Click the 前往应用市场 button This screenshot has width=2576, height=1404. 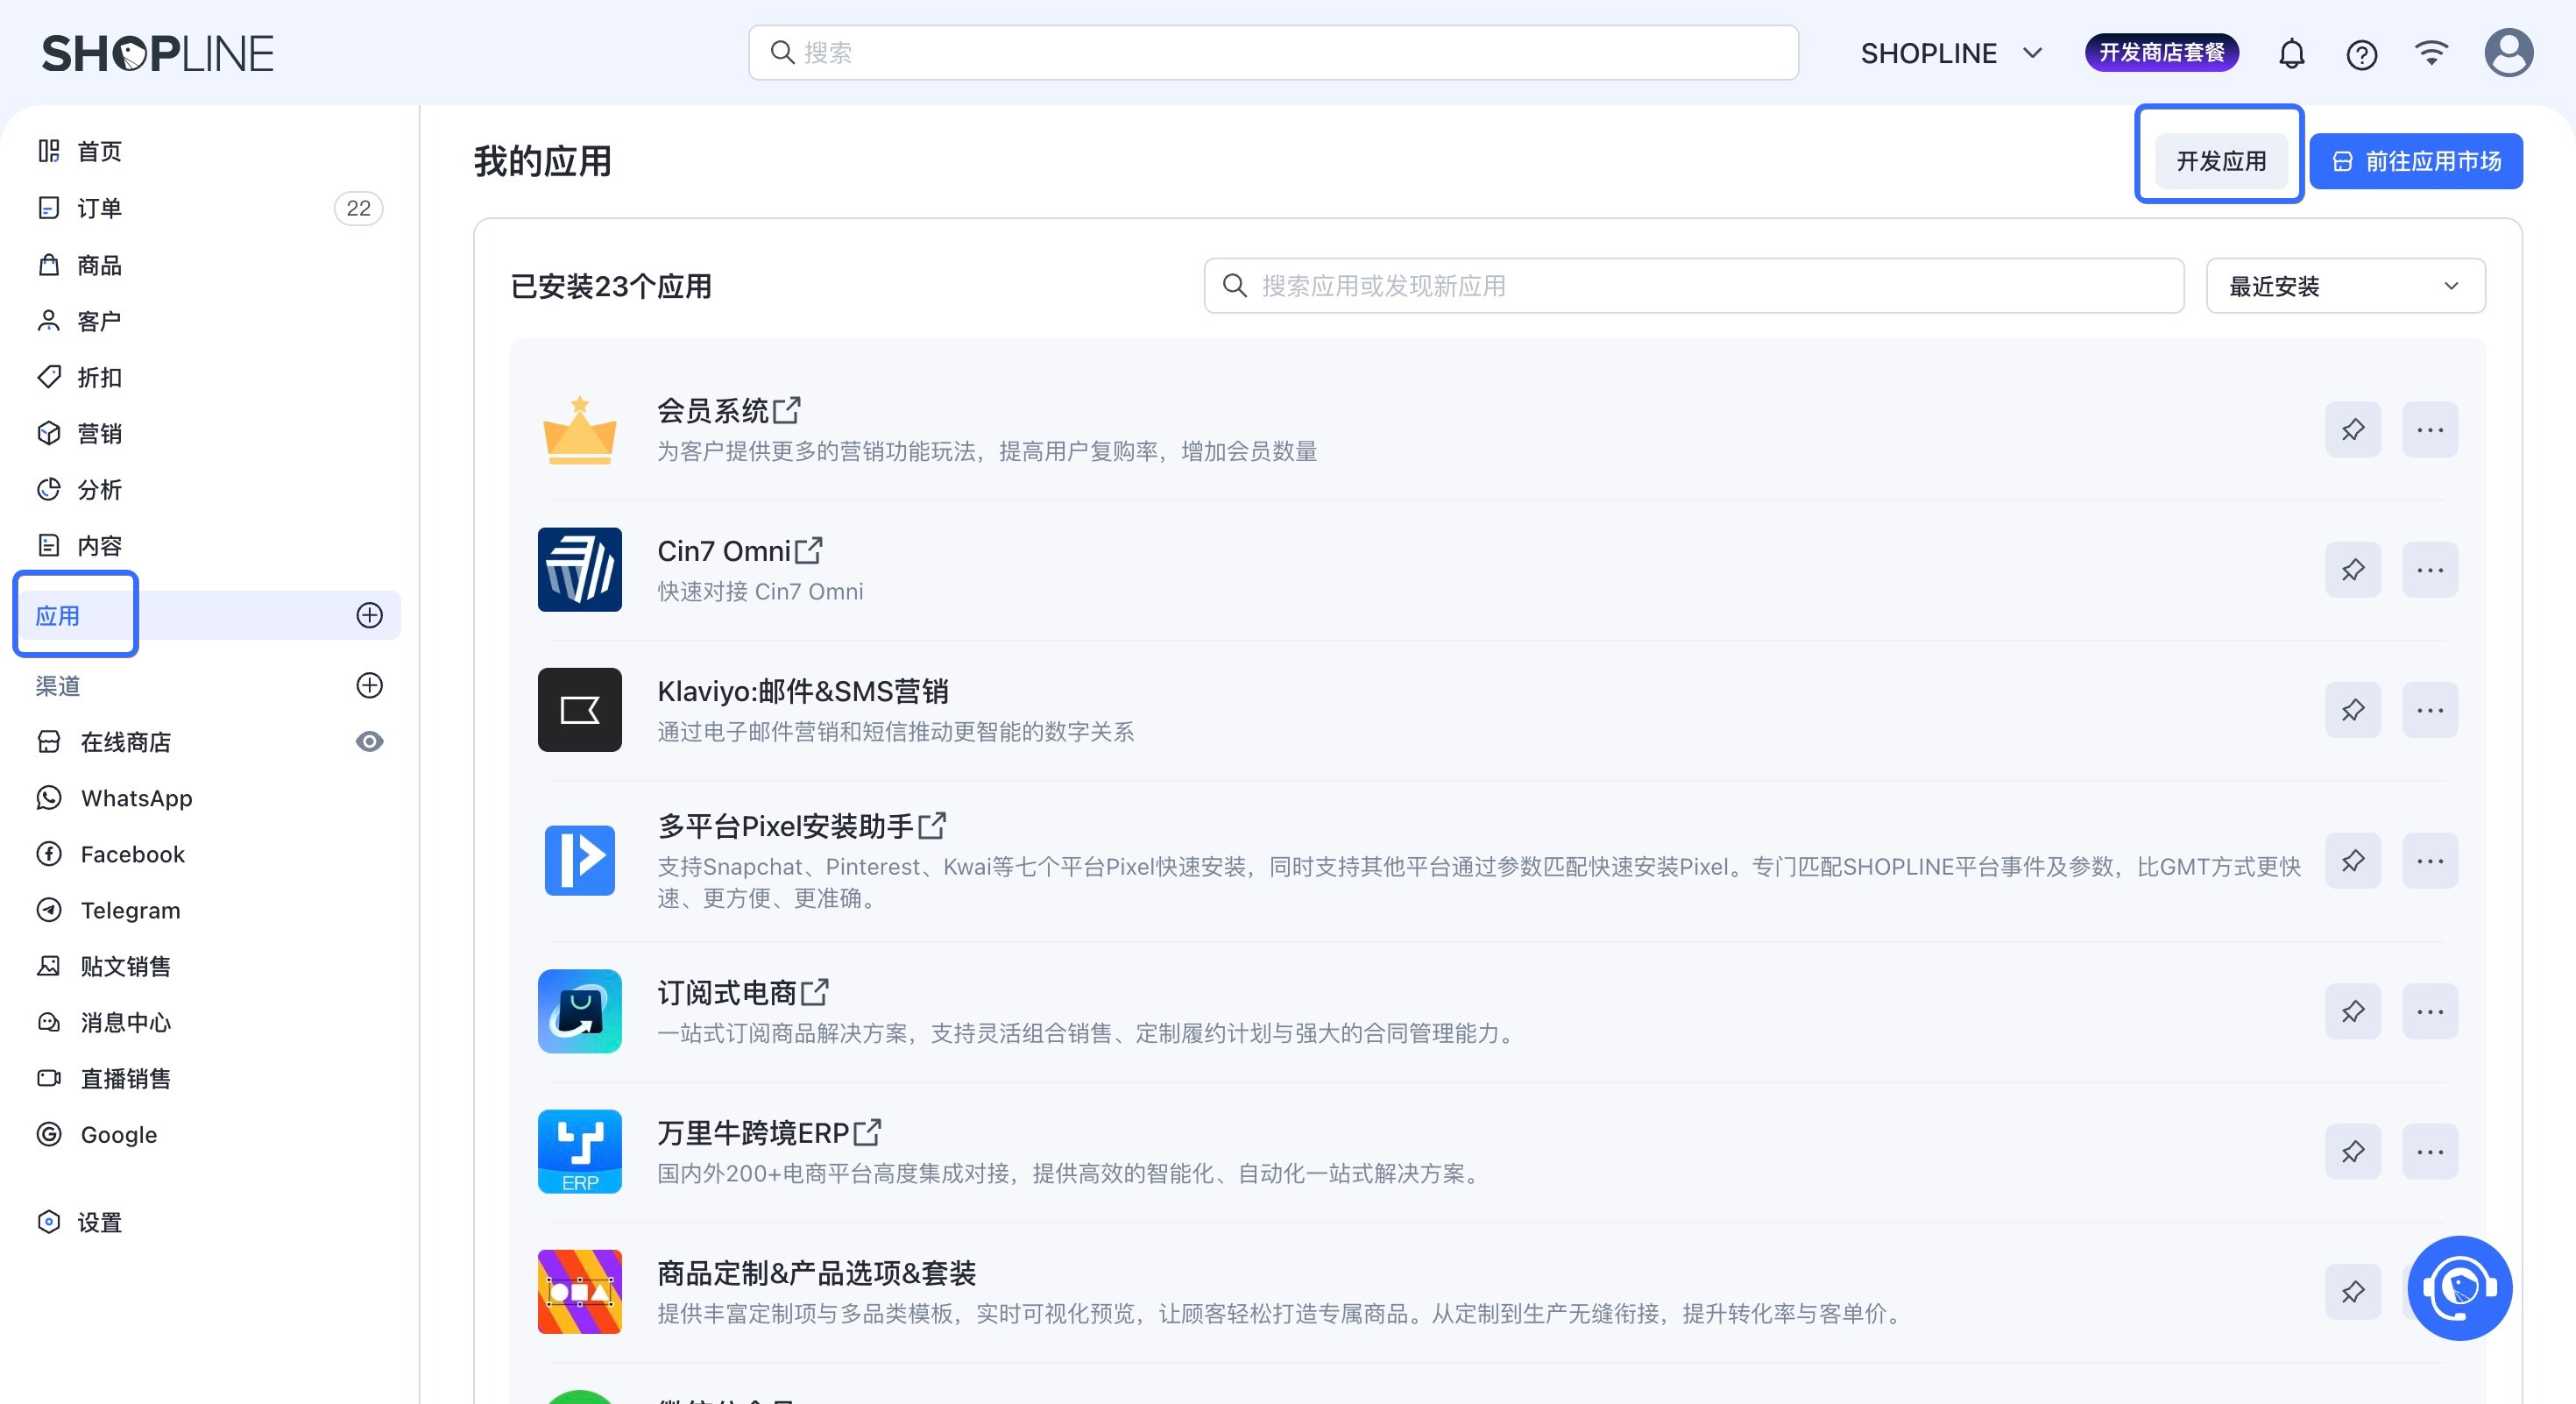point(2415,161)
